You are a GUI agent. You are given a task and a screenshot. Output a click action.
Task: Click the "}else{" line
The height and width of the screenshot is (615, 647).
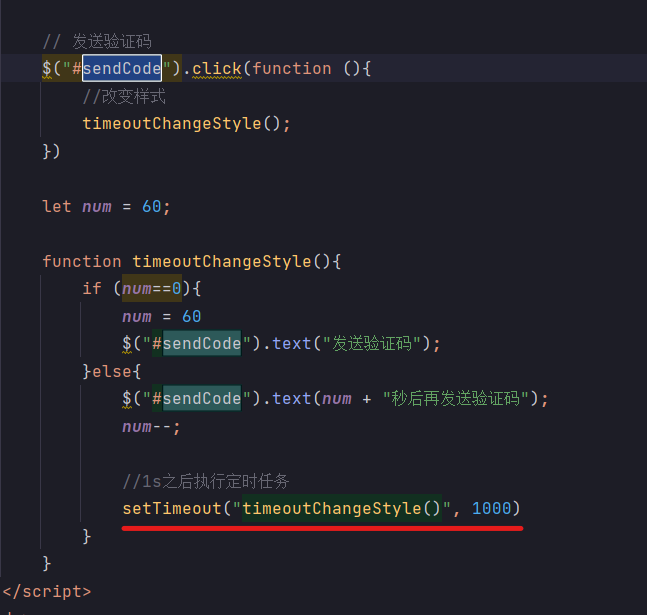coord(112,371)
